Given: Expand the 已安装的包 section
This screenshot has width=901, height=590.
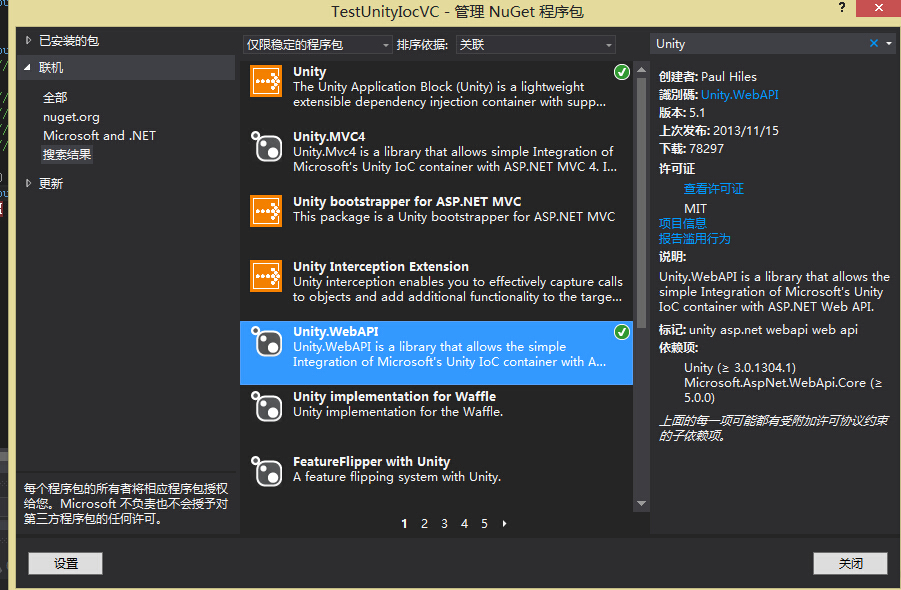Looking at the screenshot, I should click(28, 41).
